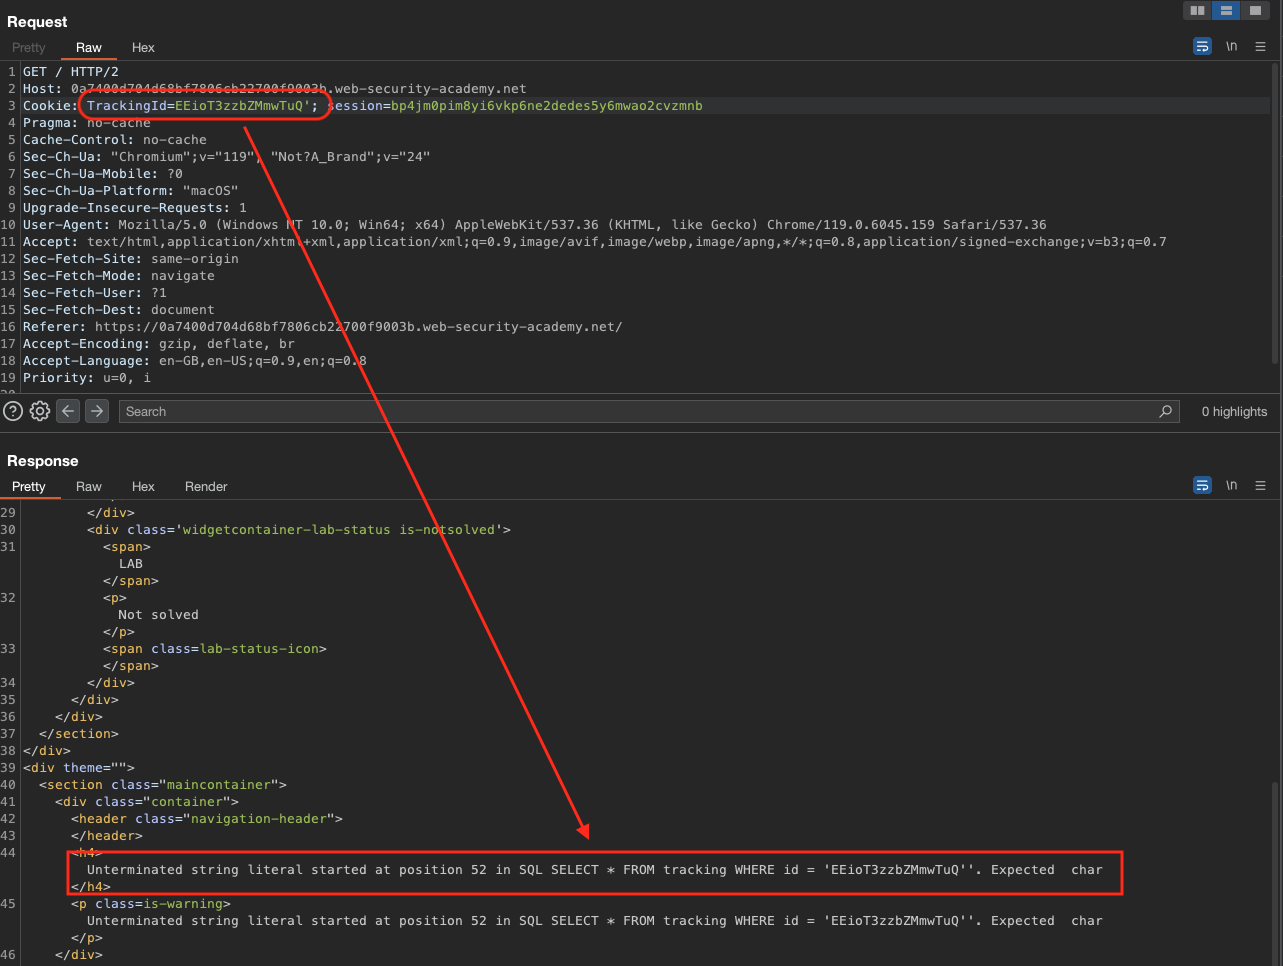Select the top-bottom split layout icon

coord(1225,10)
